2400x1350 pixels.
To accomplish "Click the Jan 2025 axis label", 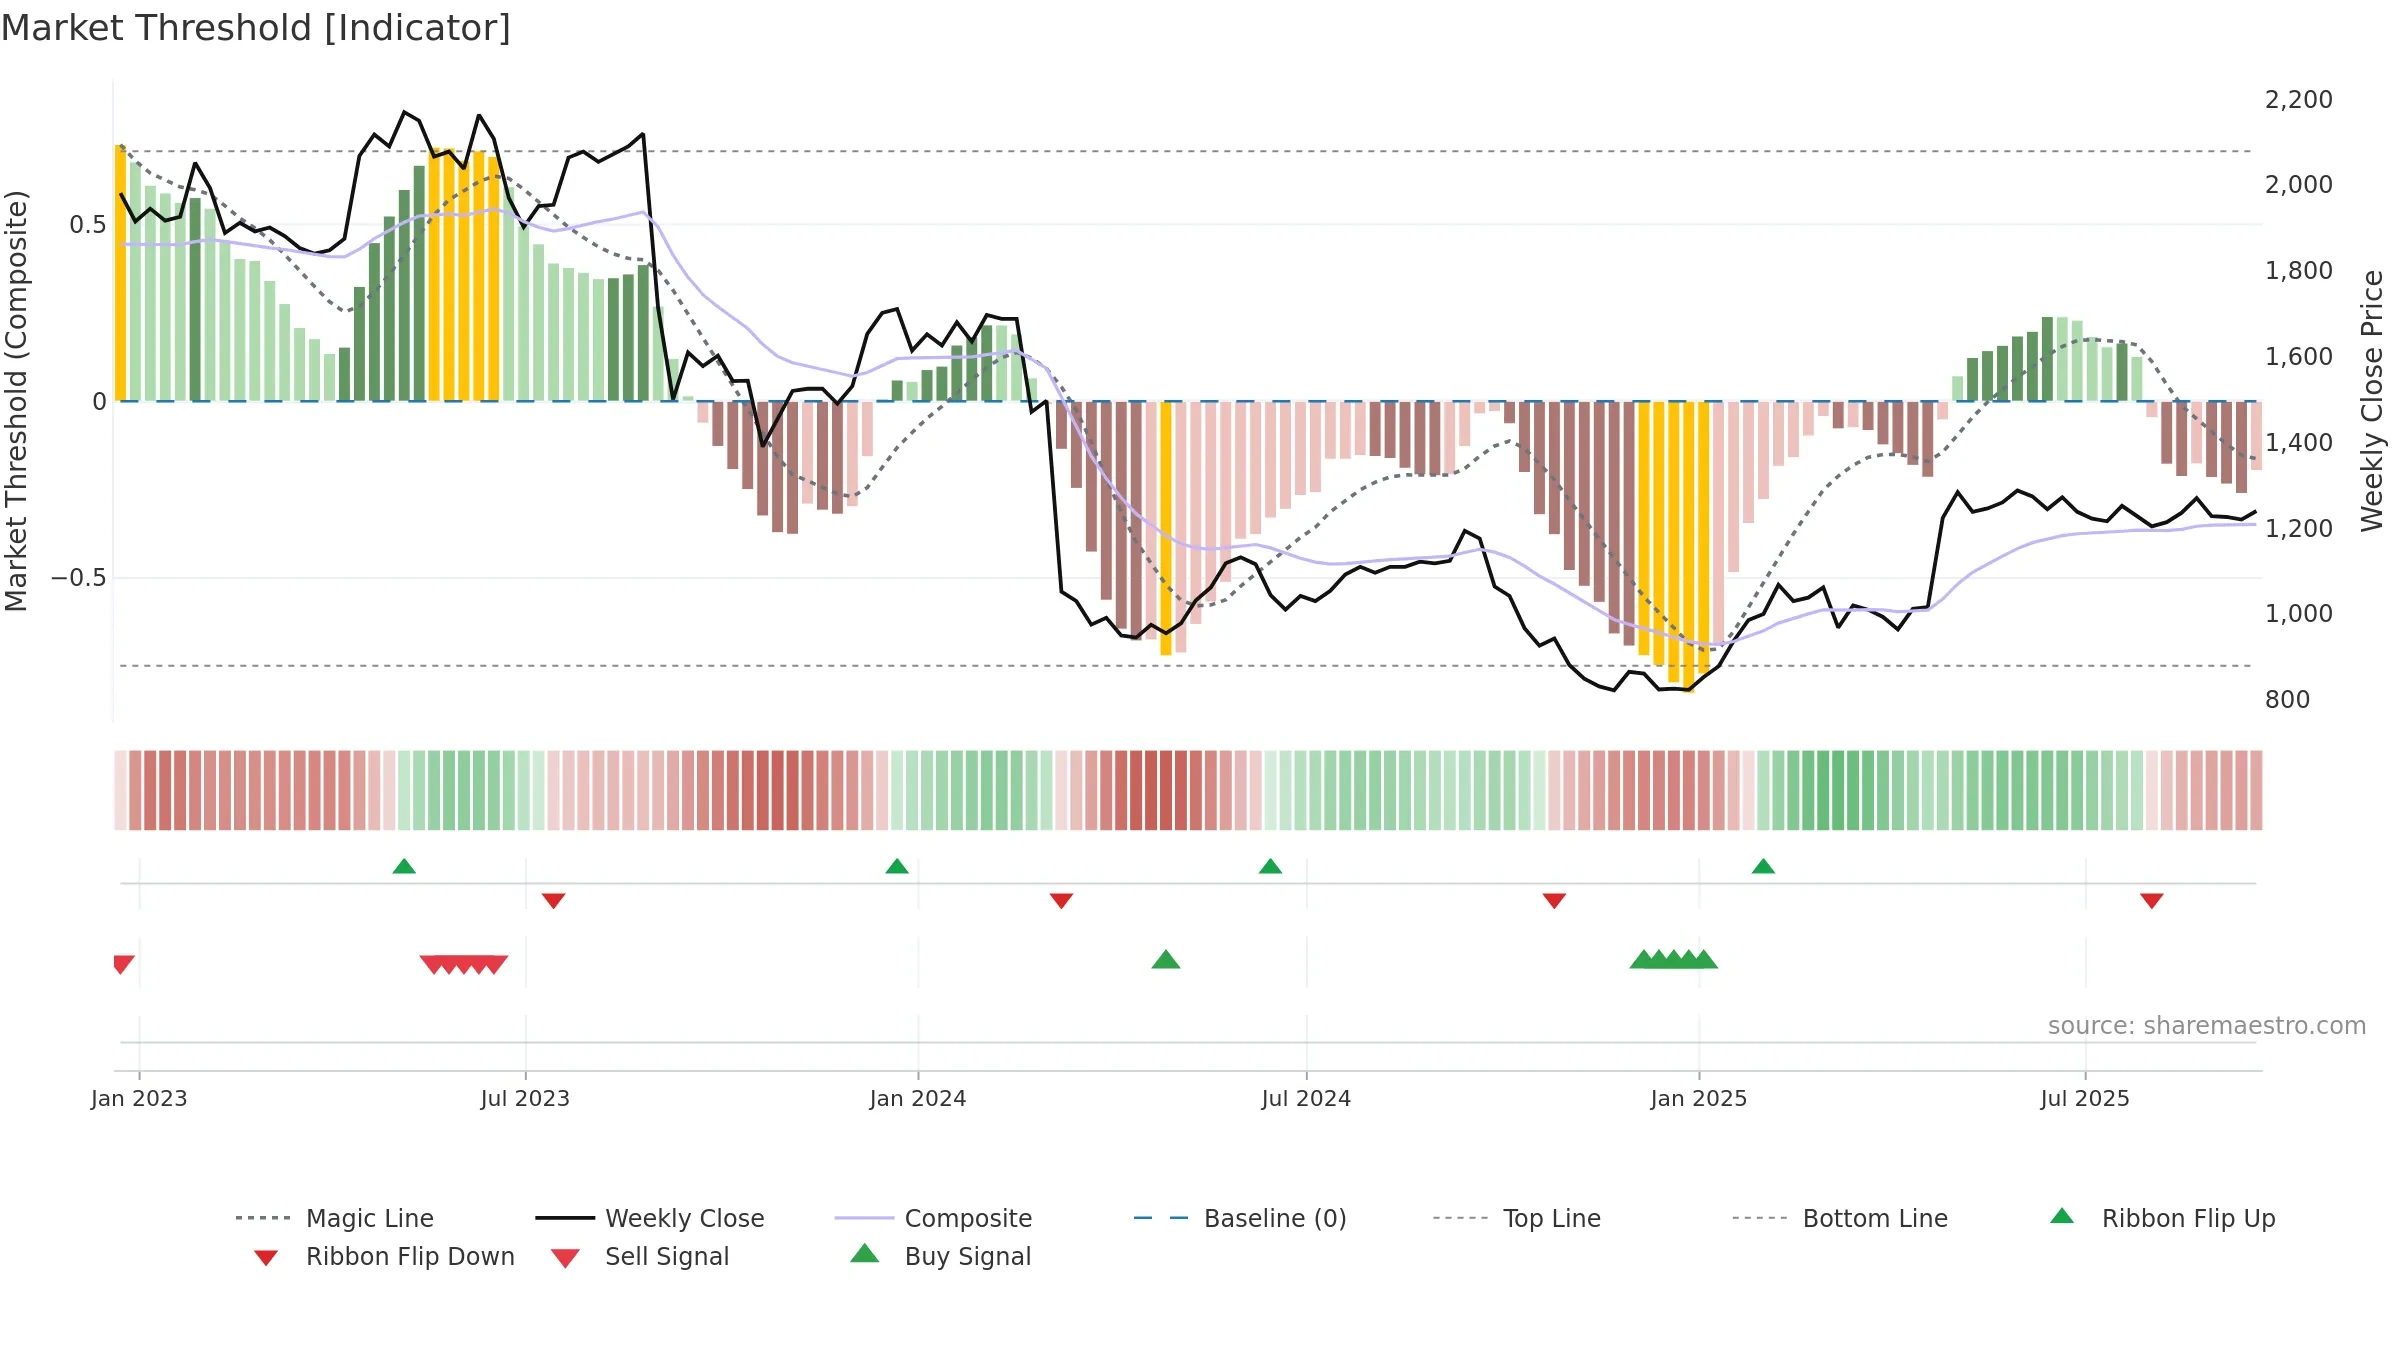I will 1699,1098.
